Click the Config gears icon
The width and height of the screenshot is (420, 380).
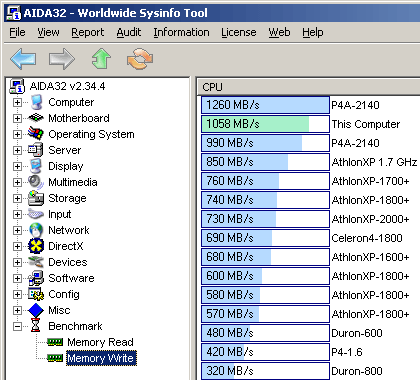[36, 294]
